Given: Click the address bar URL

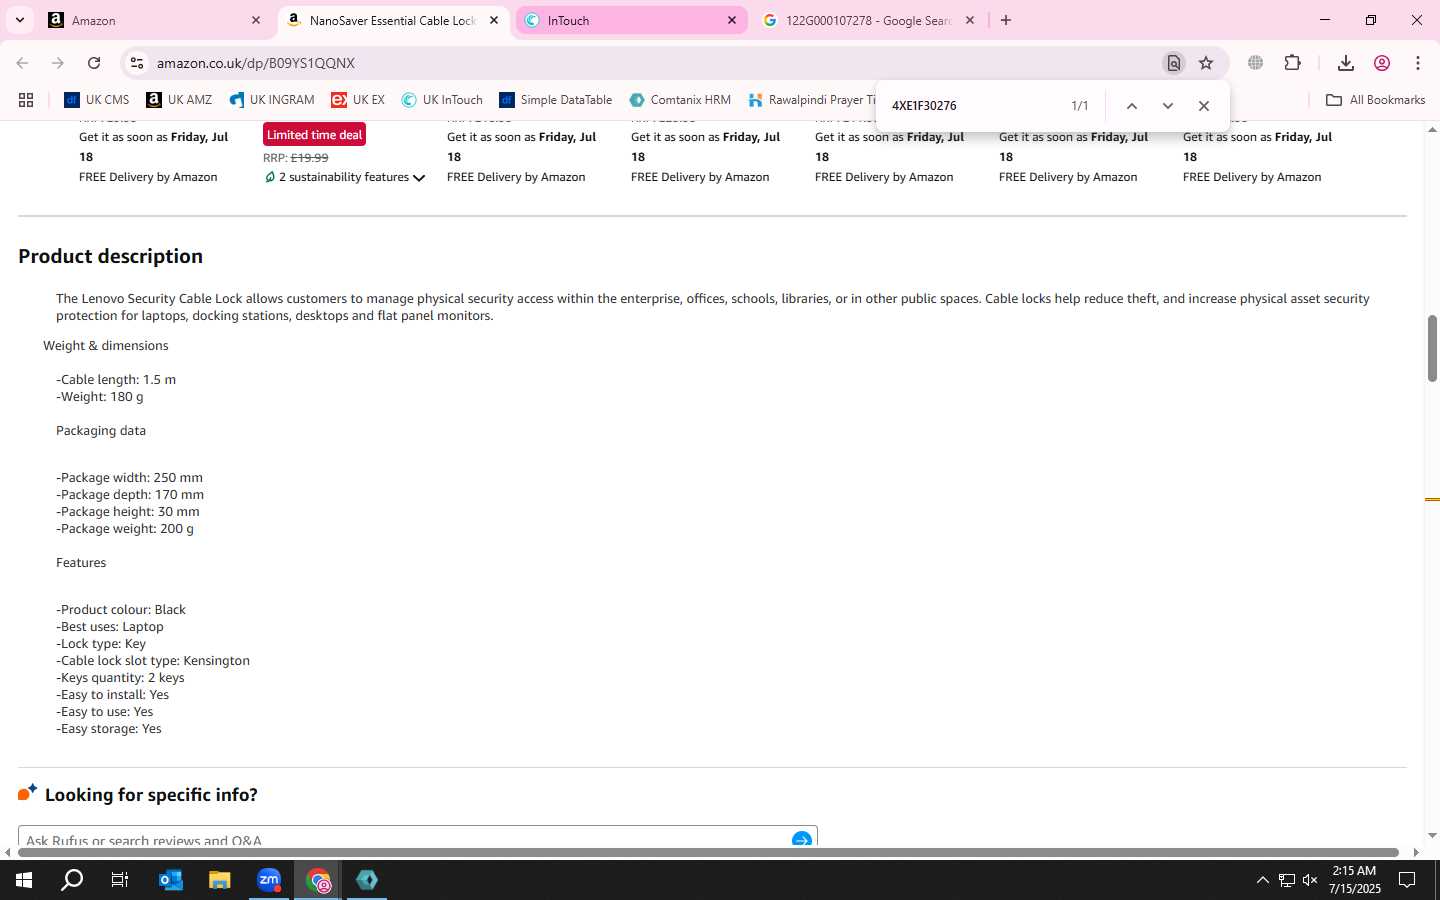Looking at the screenshot, I should 256,63.
